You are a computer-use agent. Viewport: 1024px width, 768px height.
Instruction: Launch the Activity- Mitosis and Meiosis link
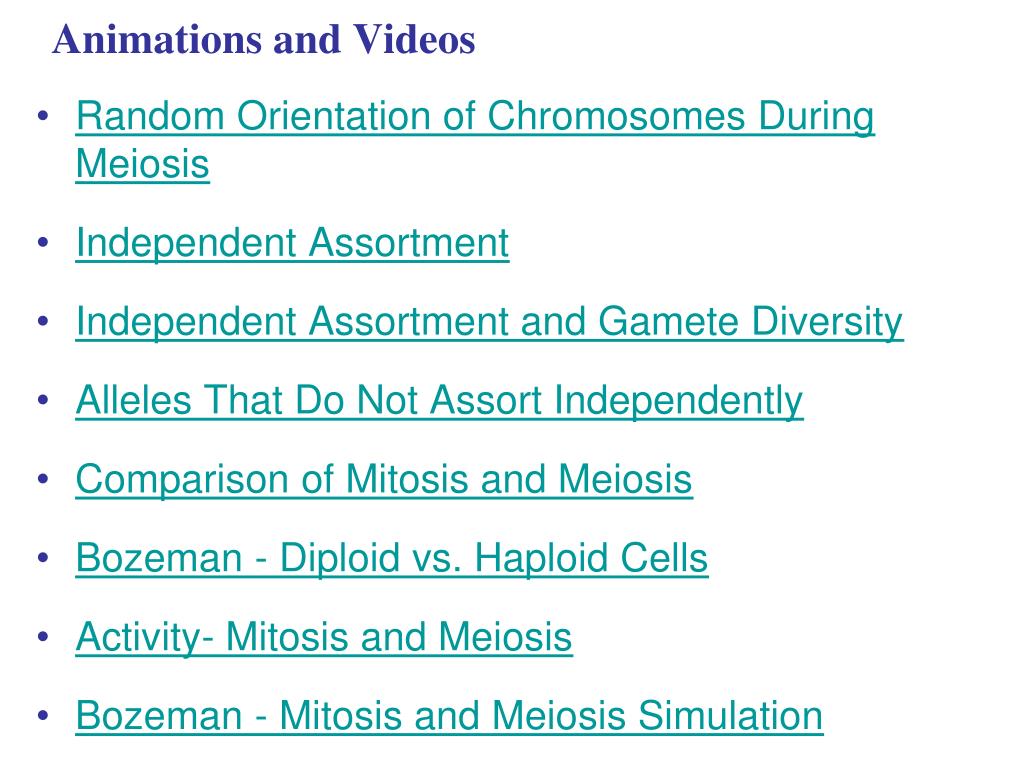(x=324, y=637)
